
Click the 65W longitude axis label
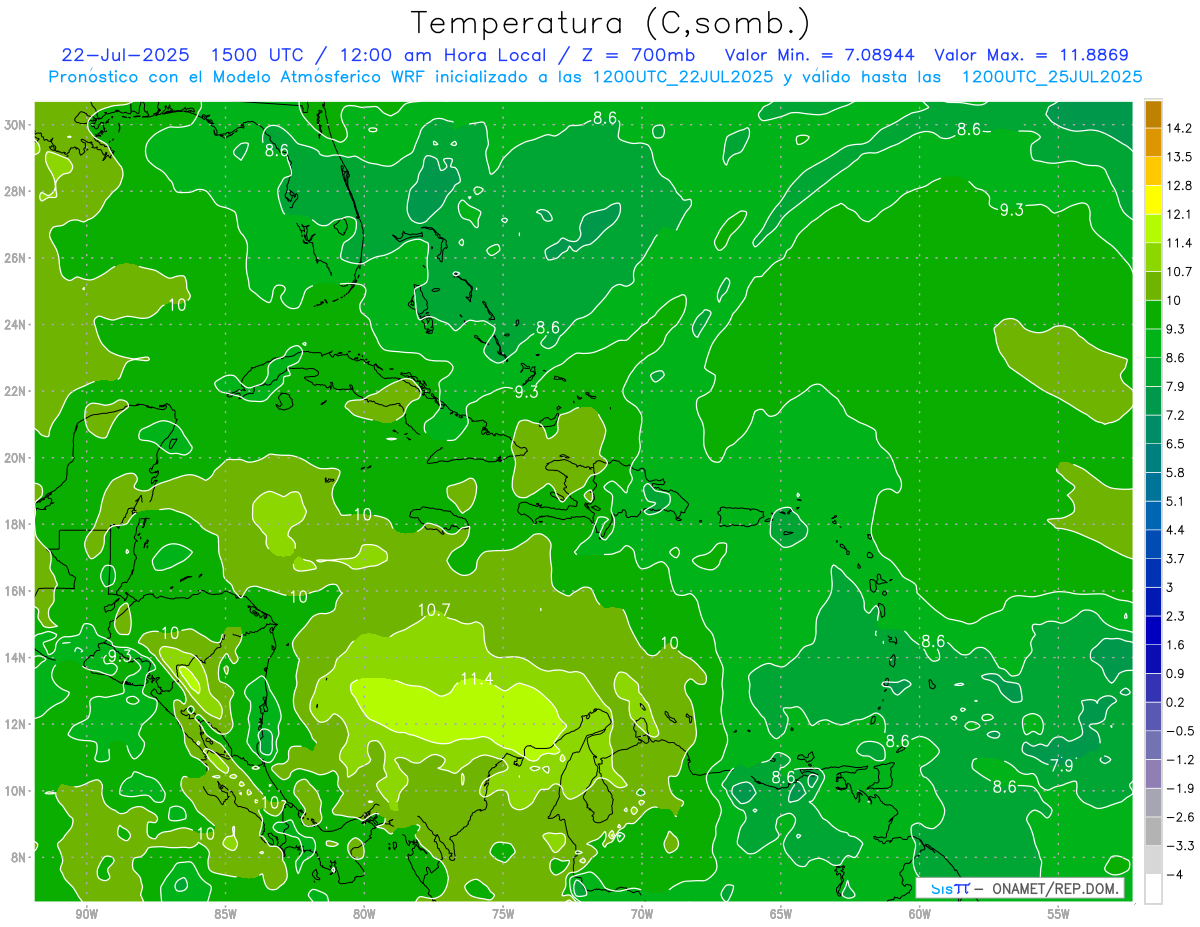tap(781, 914)
